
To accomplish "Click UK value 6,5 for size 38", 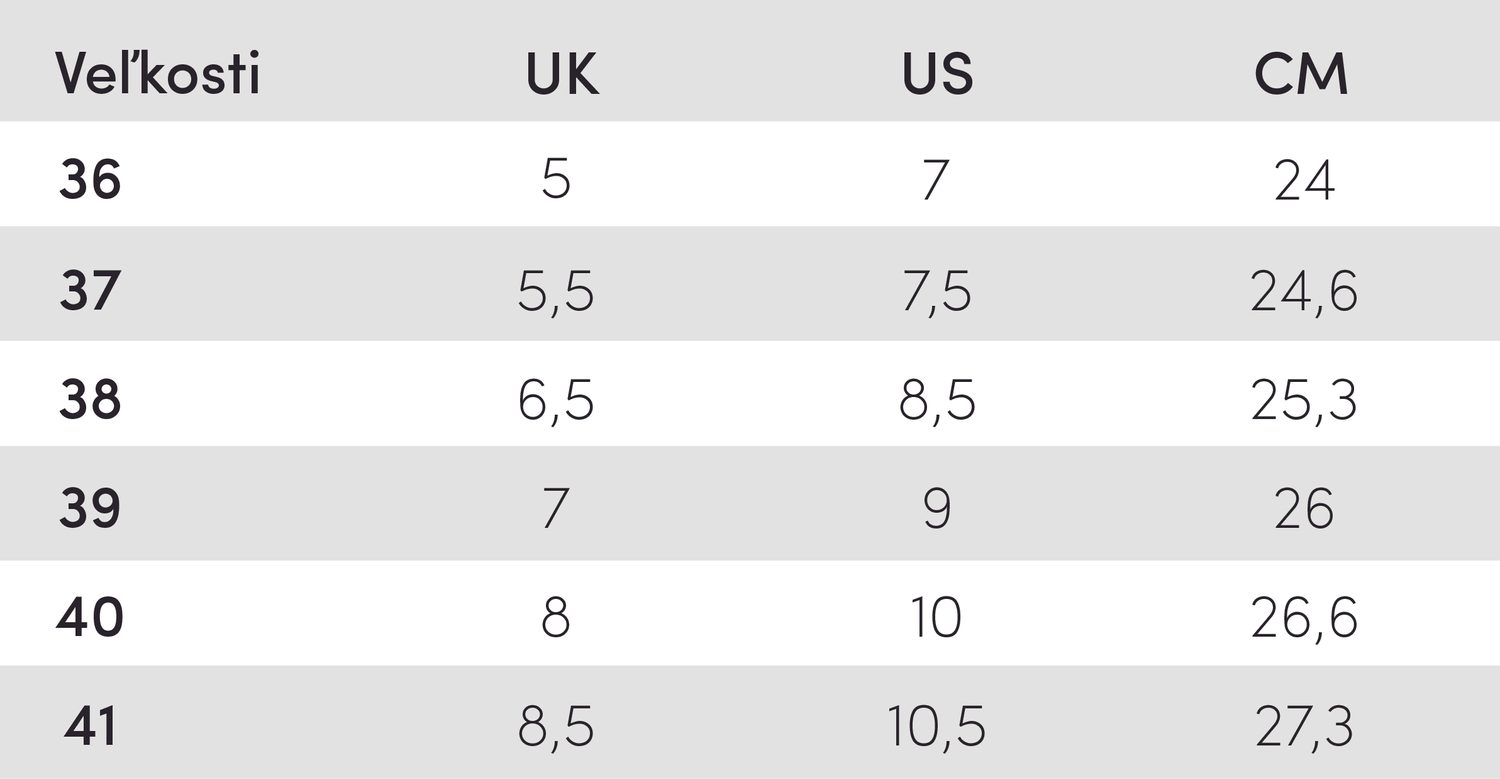I will (x=556, y=402).
